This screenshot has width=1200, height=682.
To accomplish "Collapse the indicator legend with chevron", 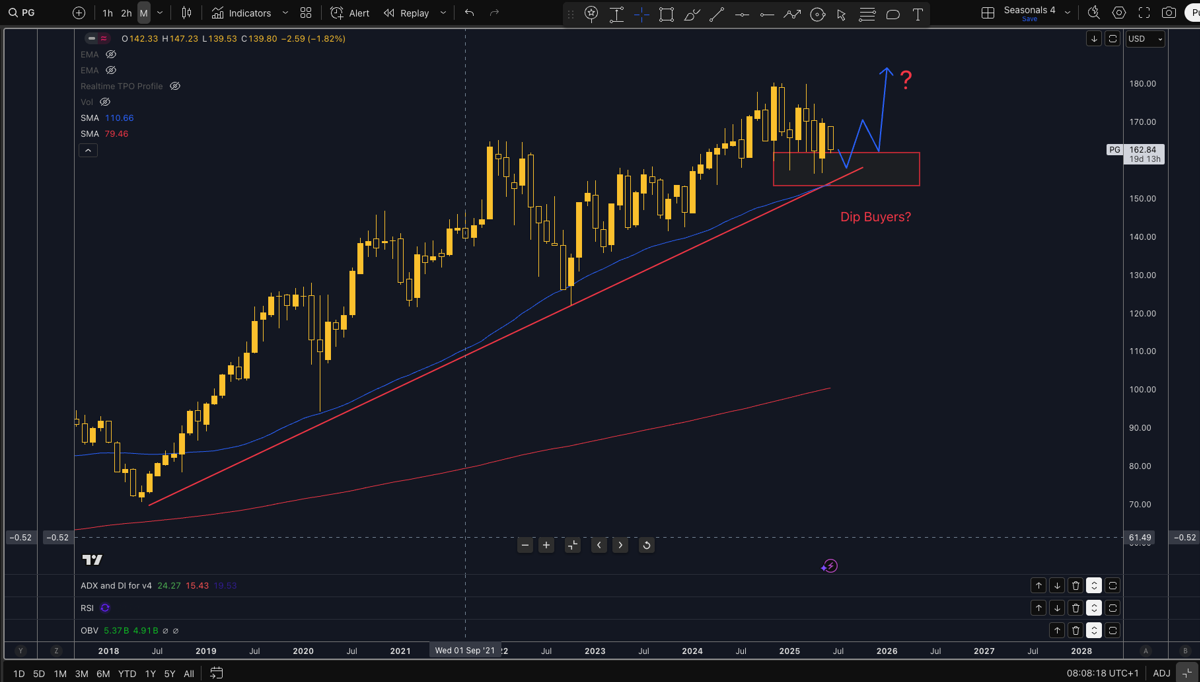I will [88, 150].
